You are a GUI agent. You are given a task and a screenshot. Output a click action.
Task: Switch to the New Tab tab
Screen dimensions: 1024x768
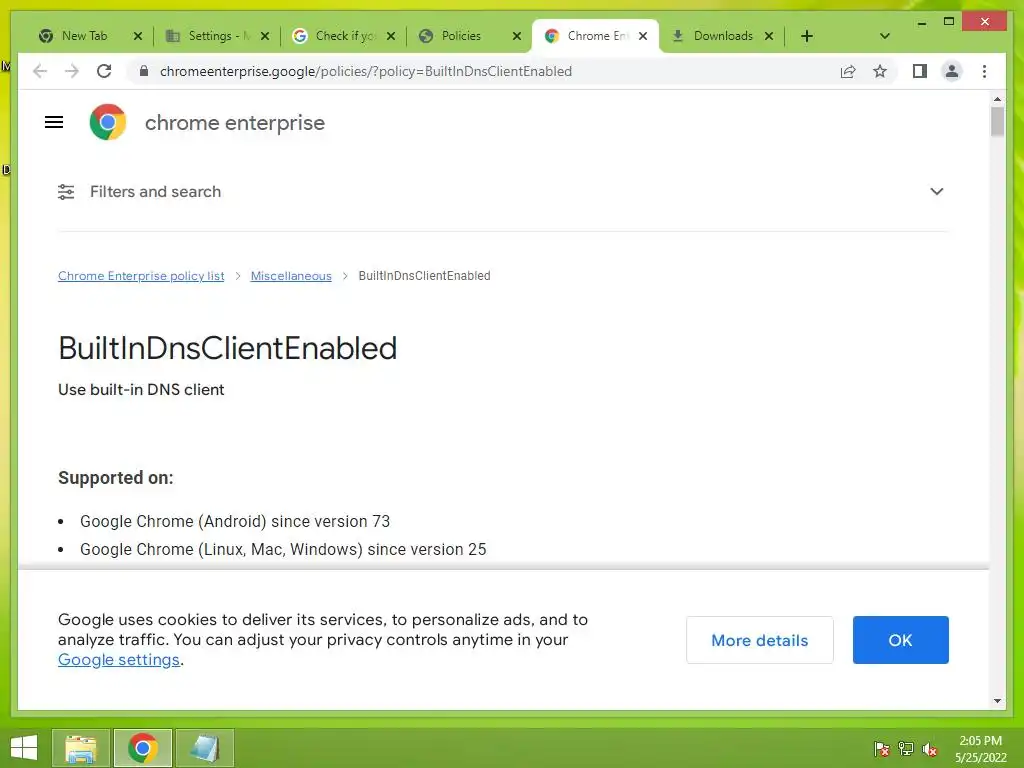pyautogui.click(x=84, y=36)
